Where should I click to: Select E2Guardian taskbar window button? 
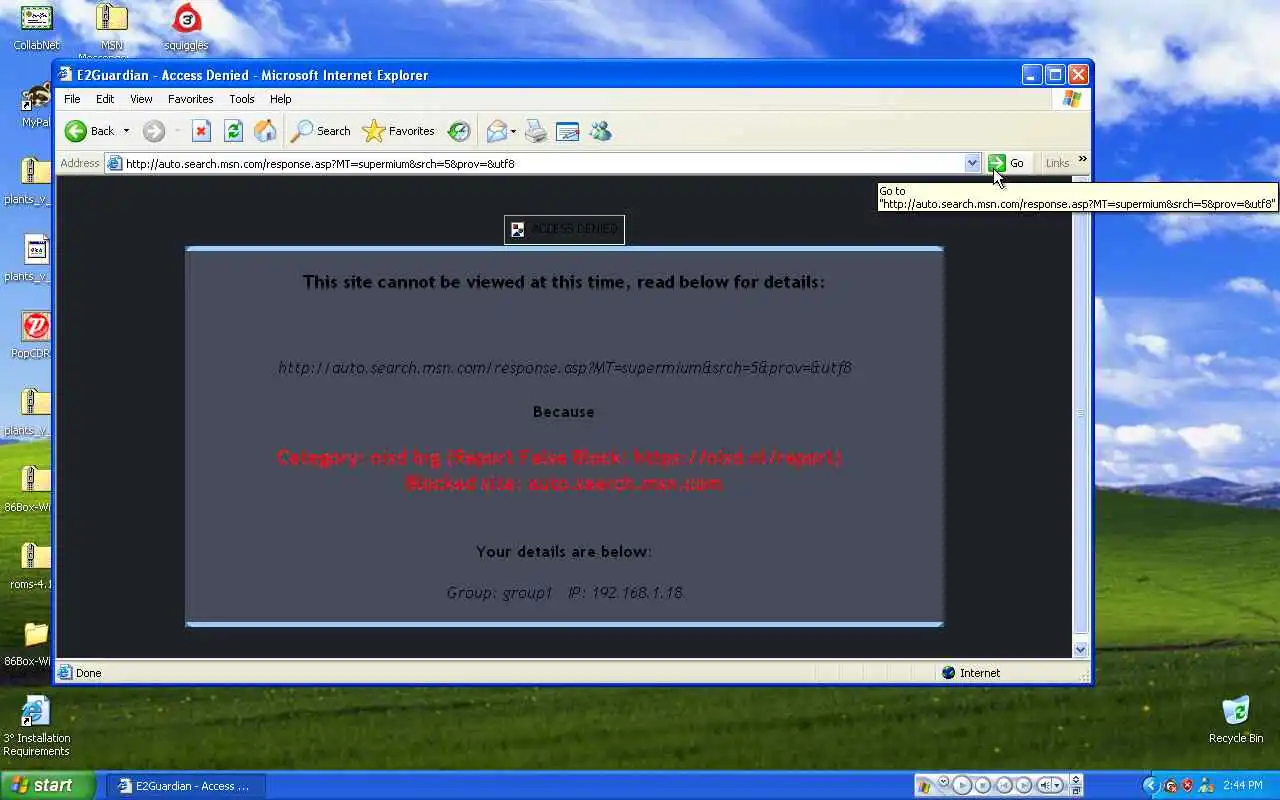(x=186, y=786)
